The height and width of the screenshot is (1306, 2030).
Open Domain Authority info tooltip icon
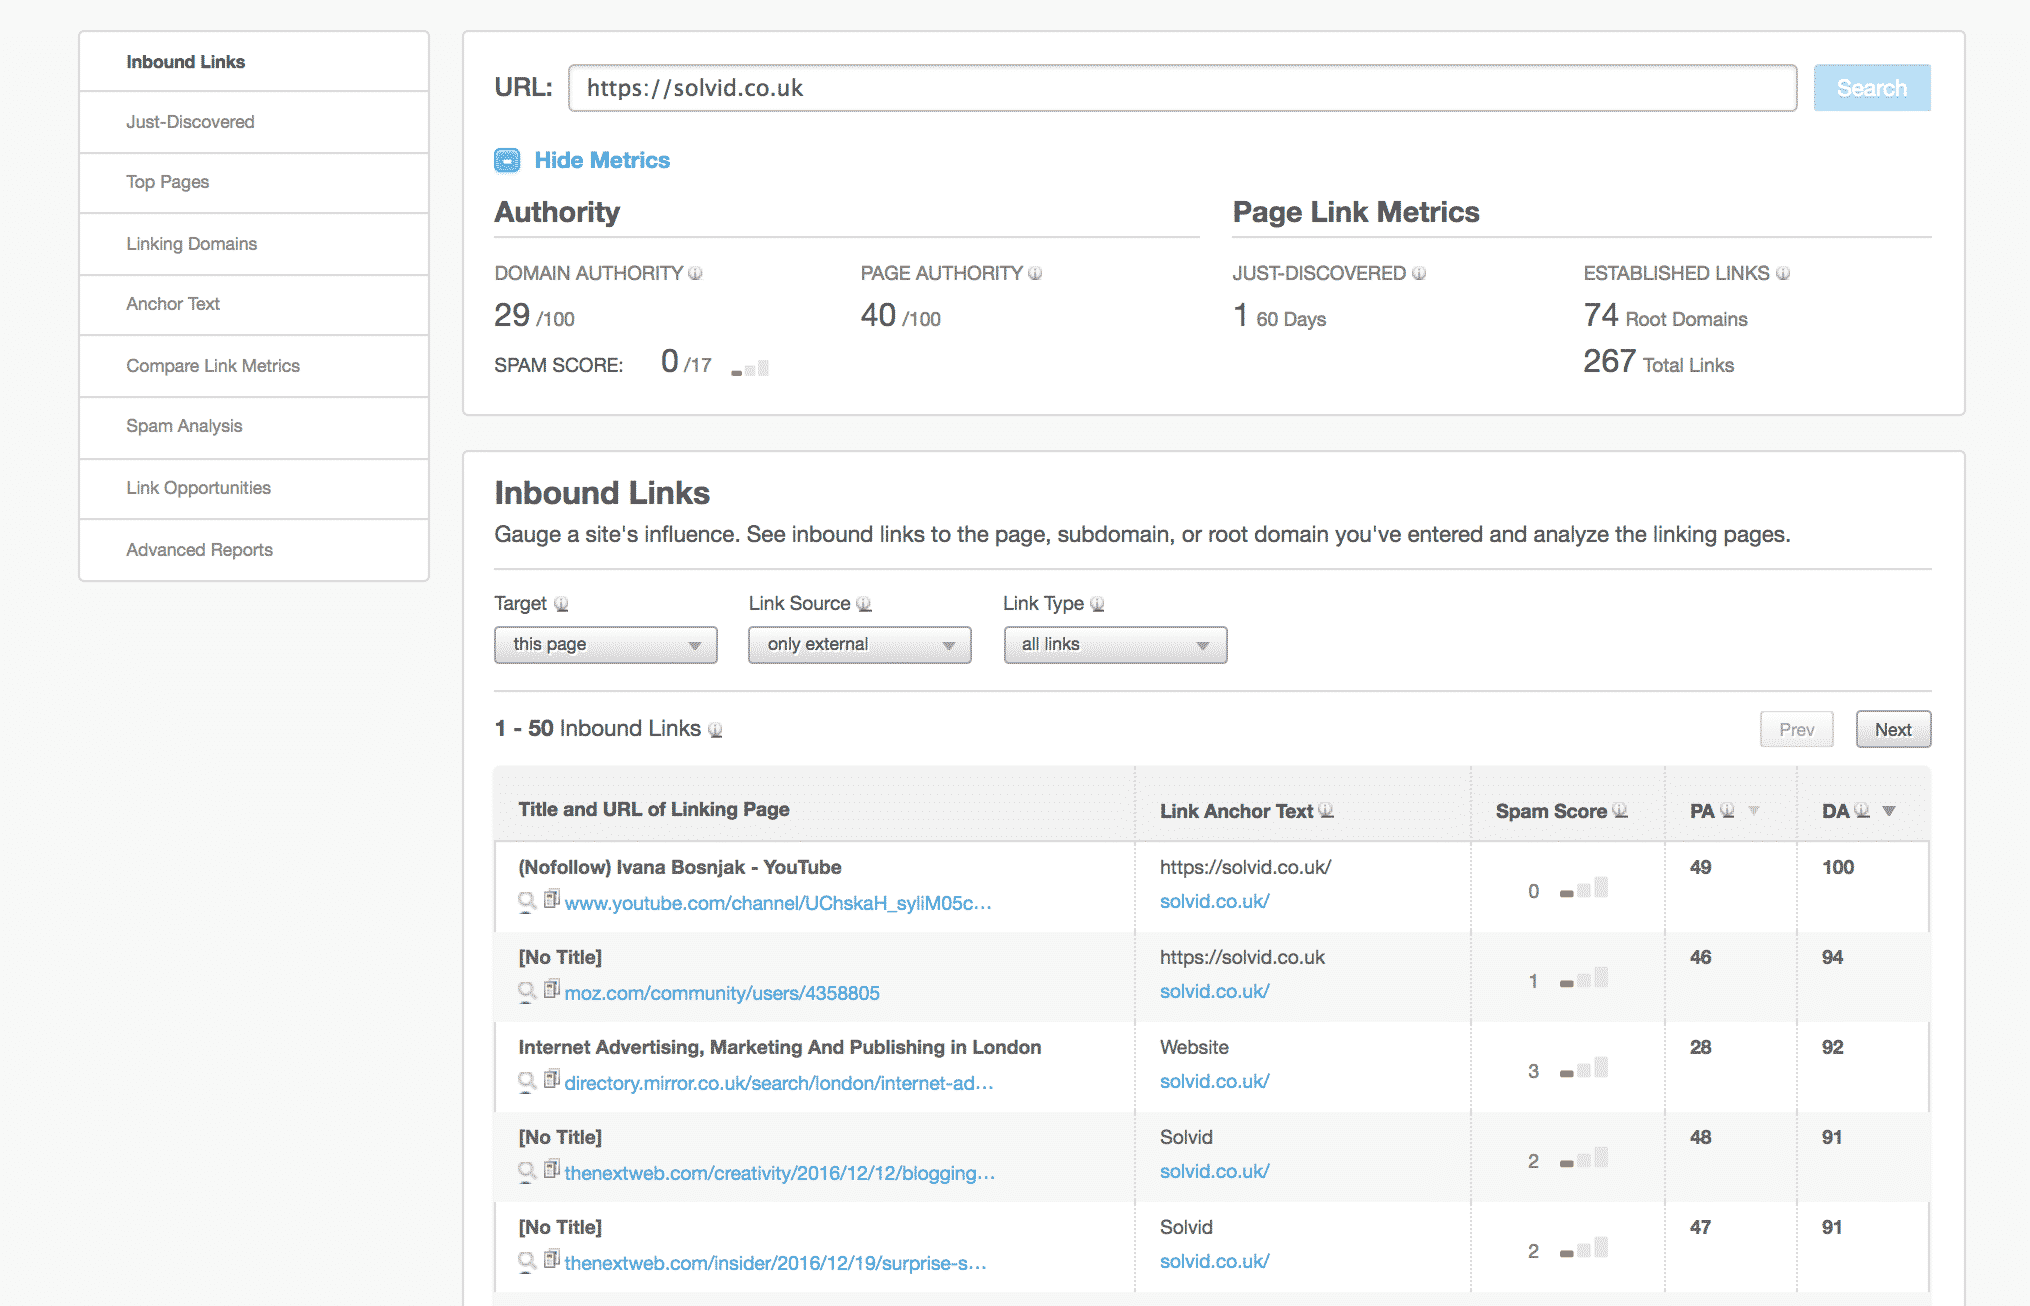[x=695, y=273]
